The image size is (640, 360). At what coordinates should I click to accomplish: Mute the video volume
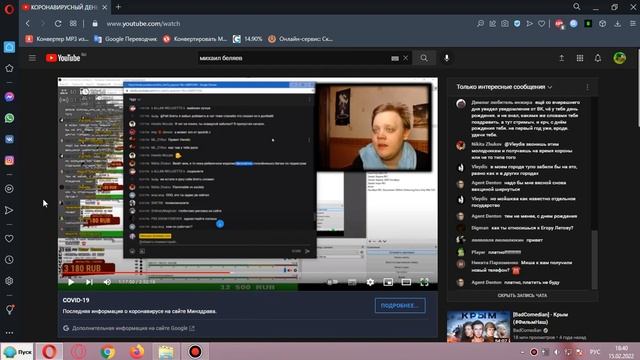click(x=107, y=282)
